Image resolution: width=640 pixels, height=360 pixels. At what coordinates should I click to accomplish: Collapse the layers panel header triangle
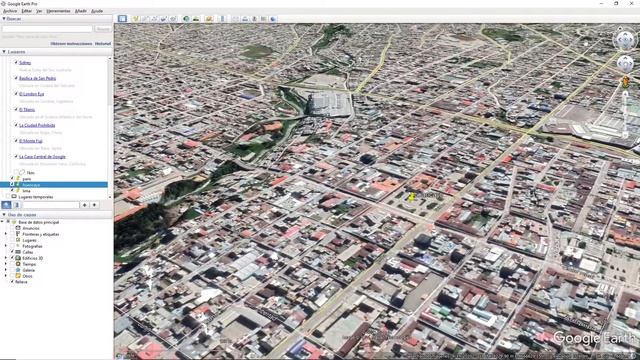[x=4, y=215]
